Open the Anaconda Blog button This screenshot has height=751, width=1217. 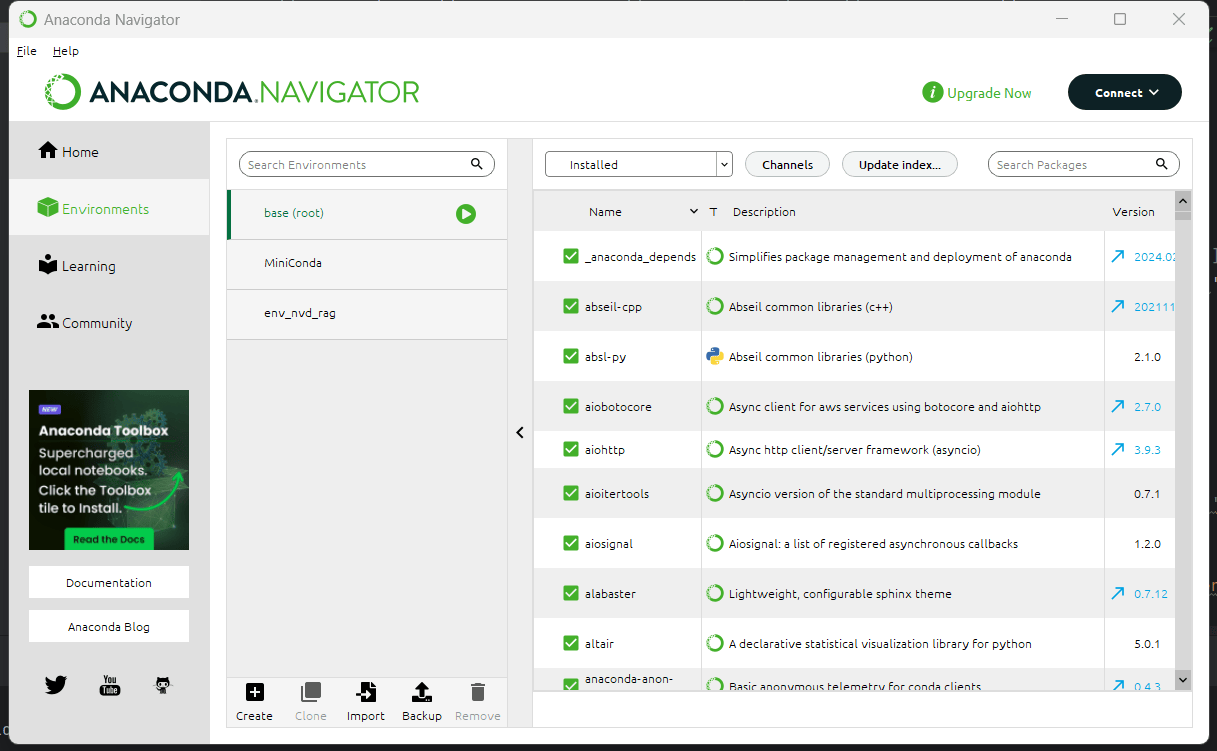click(x=109, y=626)
